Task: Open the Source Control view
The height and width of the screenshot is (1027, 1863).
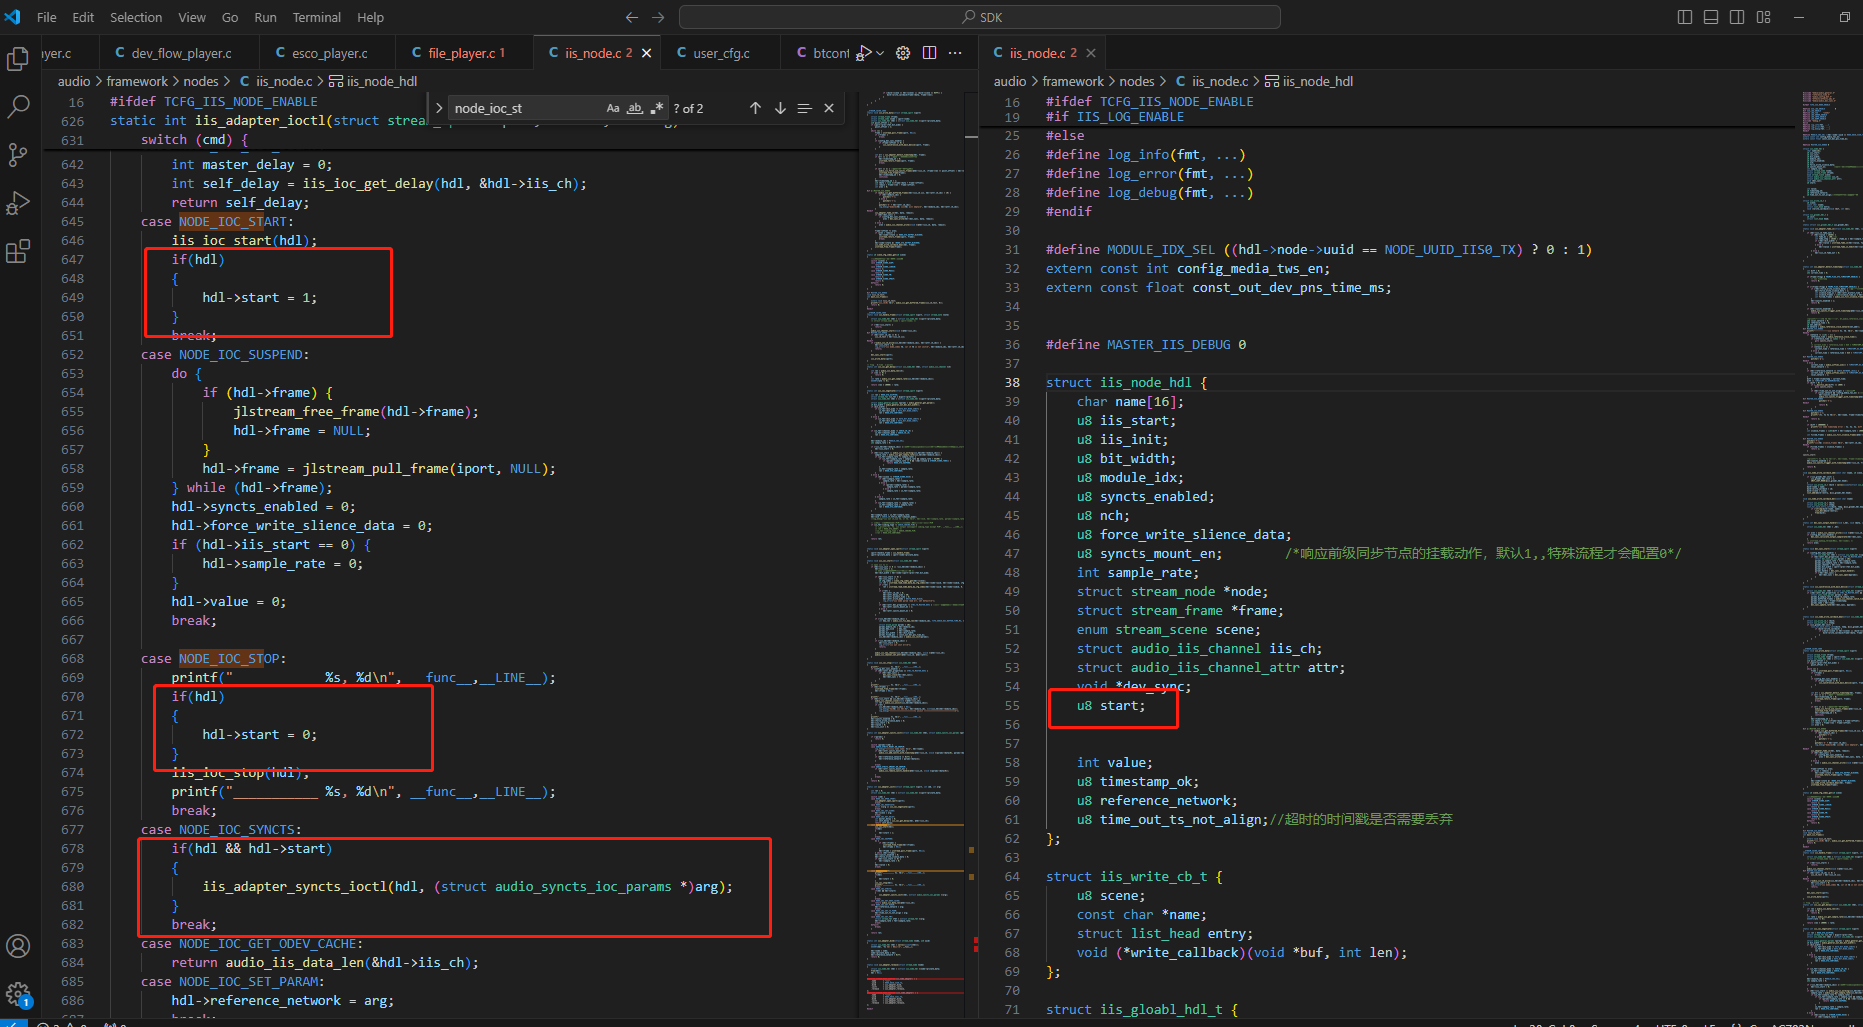Action: 18,155
